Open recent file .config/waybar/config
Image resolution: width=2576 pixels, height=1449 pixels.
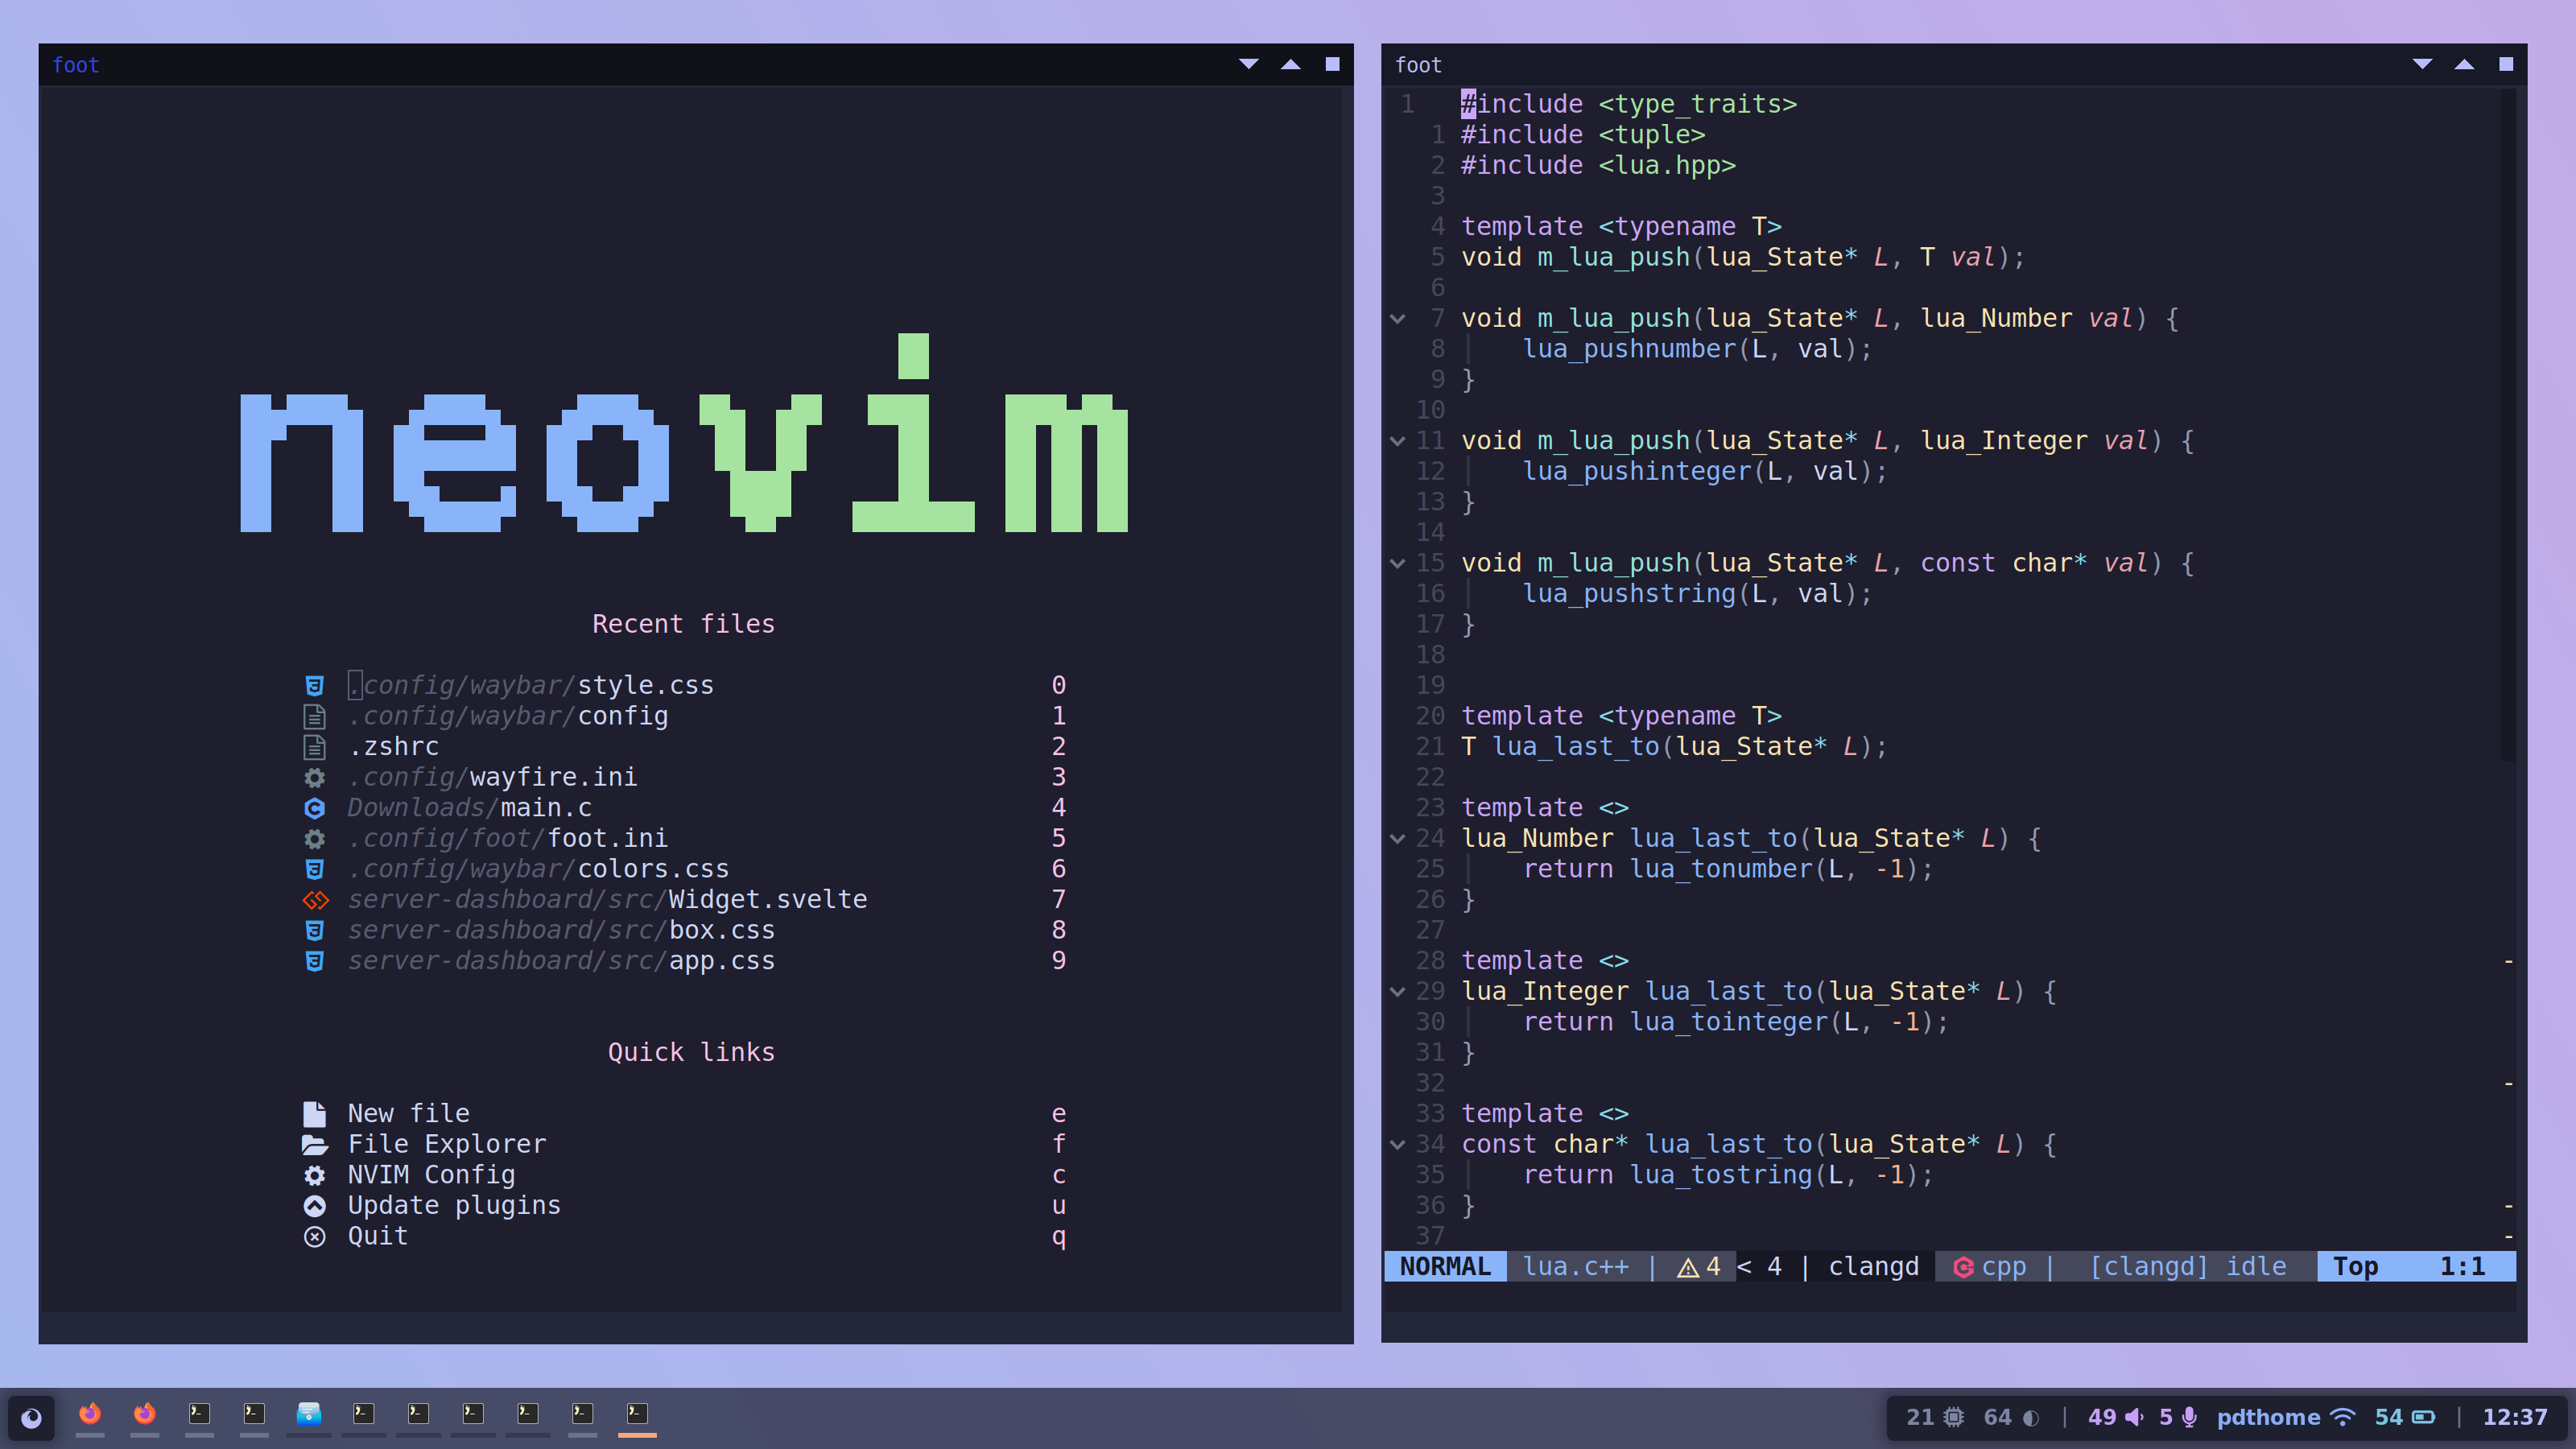tap(685, 716)
